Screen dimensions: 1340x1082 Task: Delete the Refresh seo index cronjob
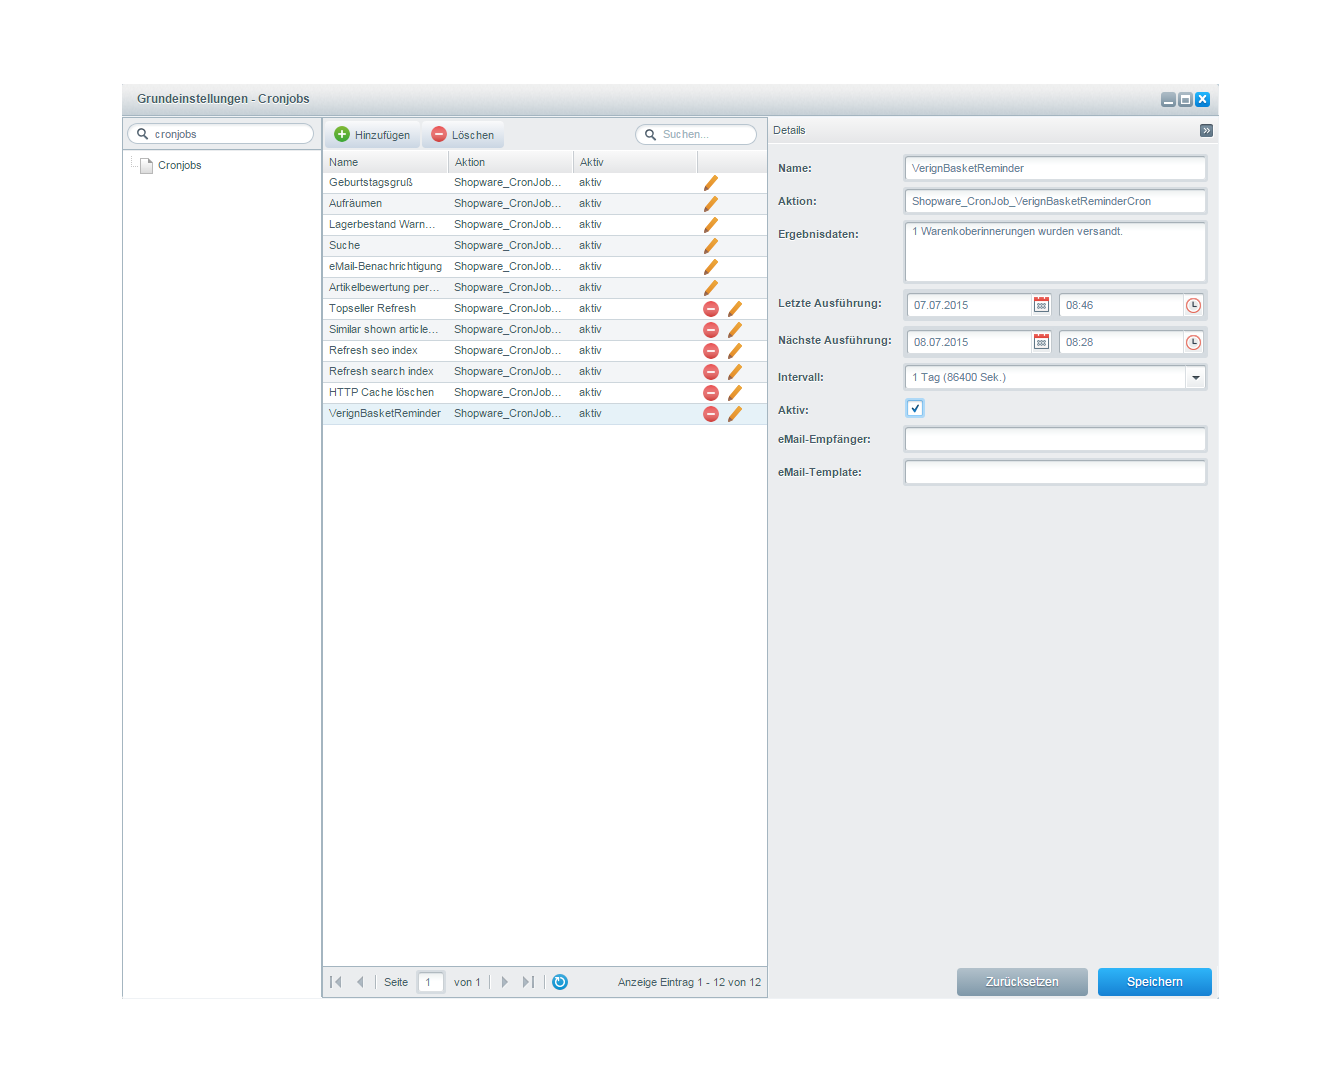pos(711,351)
